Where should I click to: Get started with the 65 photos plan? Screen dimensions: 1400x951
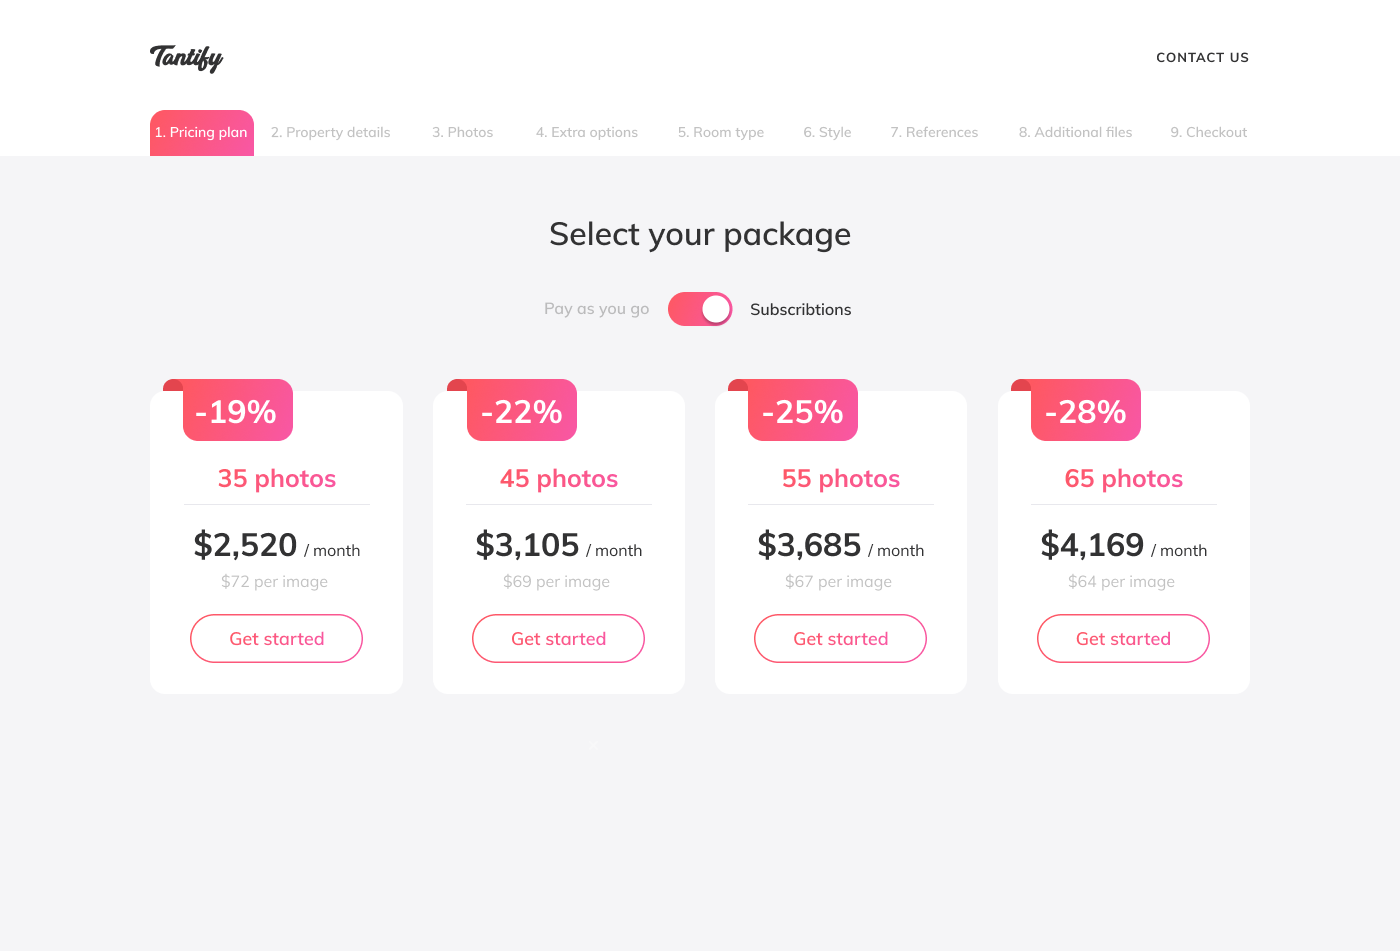(x=1123, y=638)
